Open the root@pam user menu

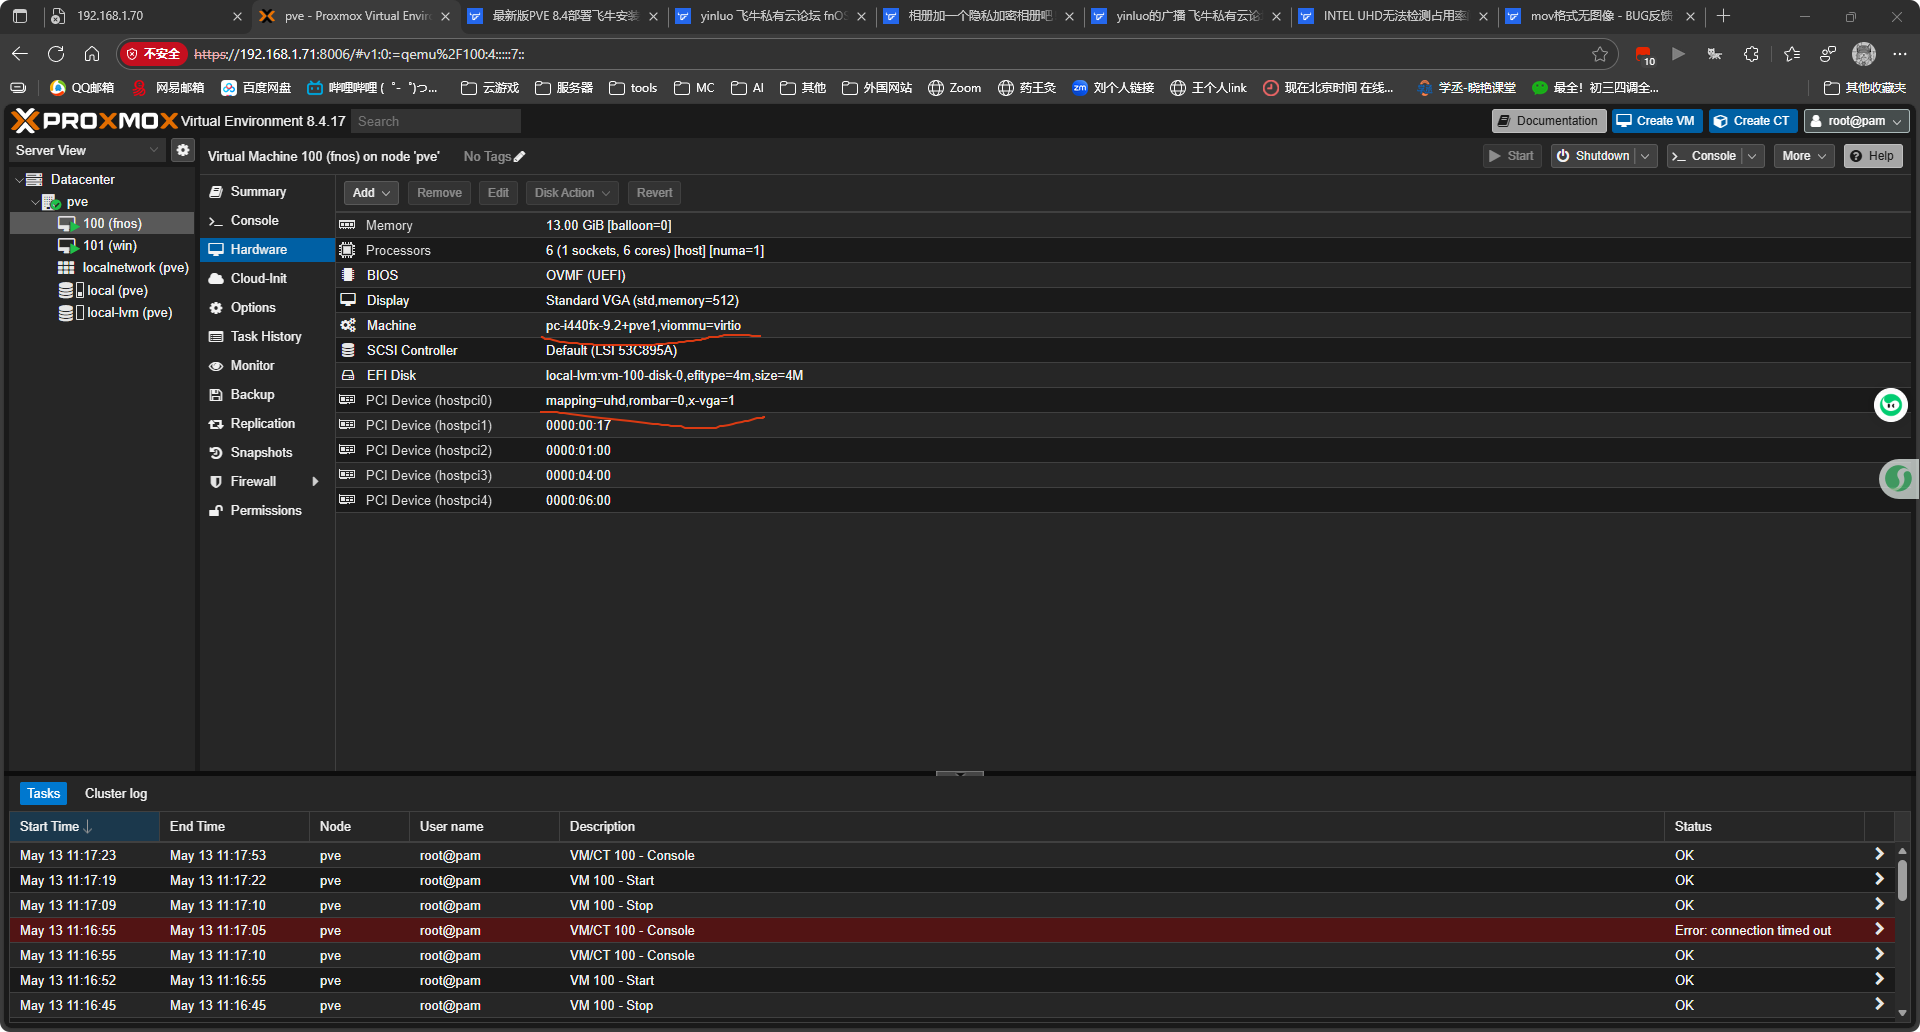point(1856,121)
